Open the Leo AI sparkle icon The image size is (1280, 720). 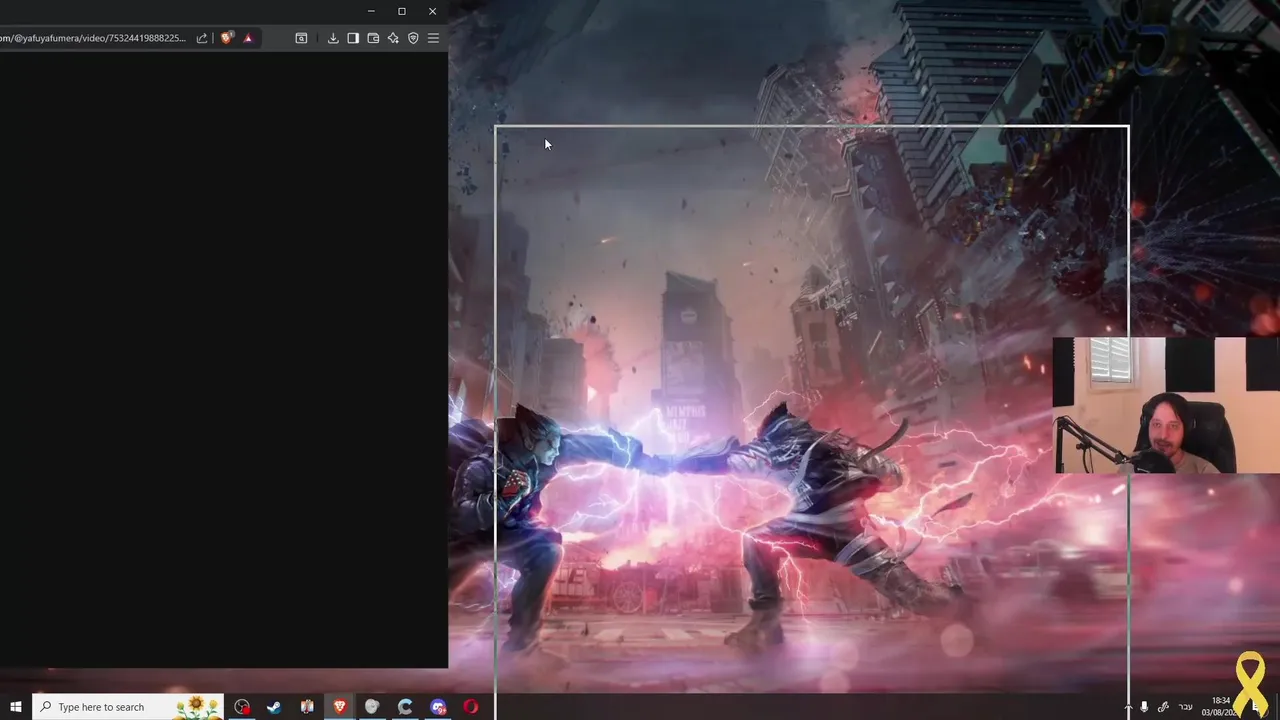click(393, 38)
